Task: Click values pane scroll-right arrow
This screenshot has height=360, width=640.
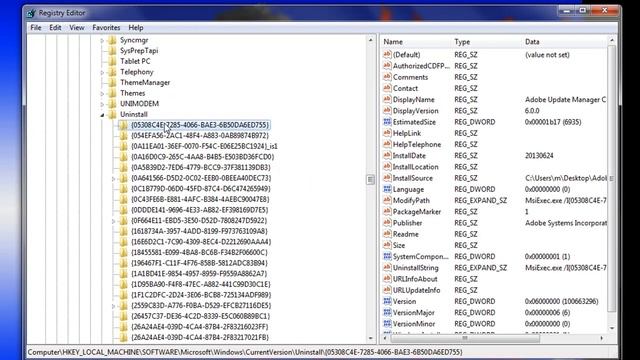Action: [602, 338]
